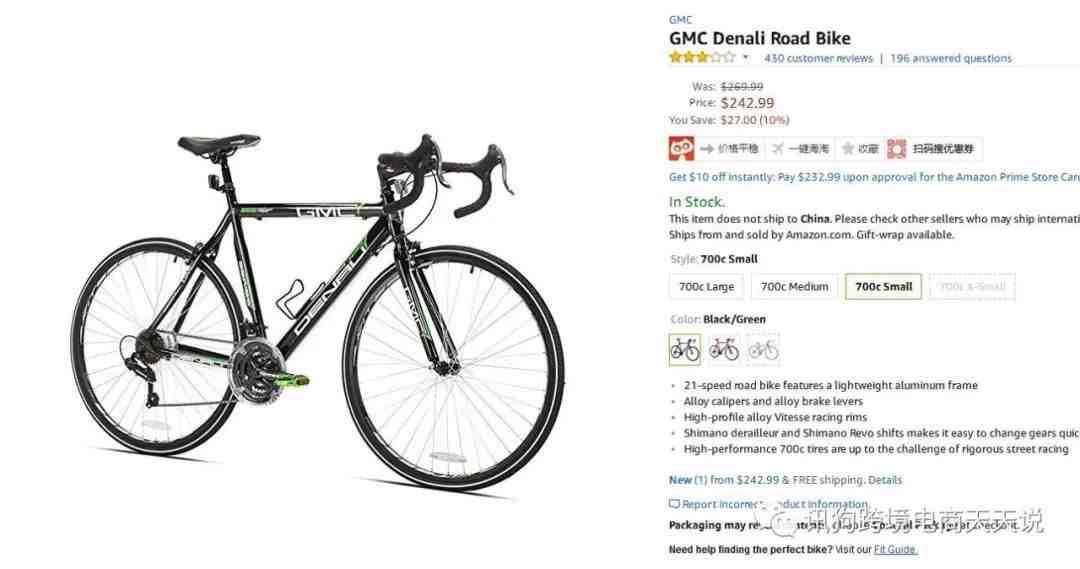Choose the Black/Green color swatch
The height and width of the screenshot is (569, 1080).
[x=685, y=349]
